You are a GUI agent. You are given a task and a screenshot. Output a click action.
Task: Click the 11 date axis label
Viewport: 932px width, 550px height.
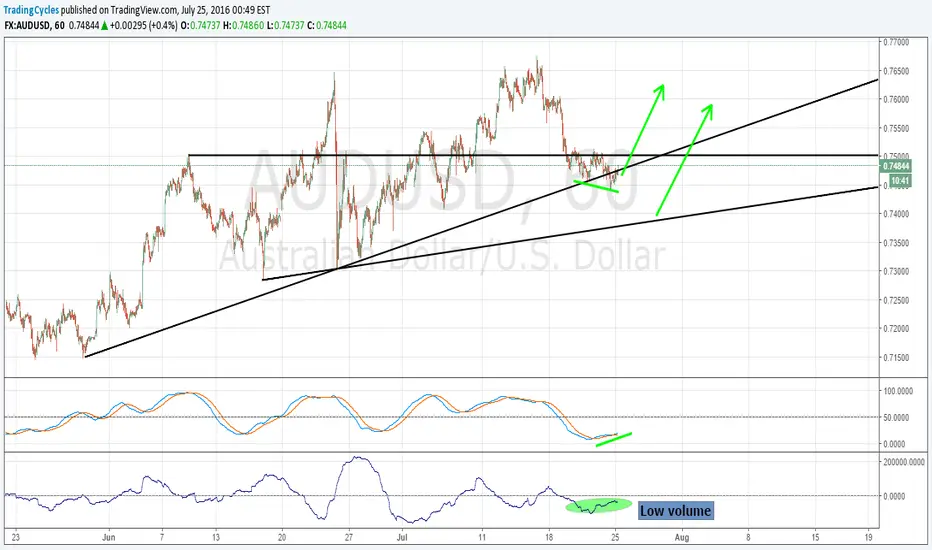482,538
